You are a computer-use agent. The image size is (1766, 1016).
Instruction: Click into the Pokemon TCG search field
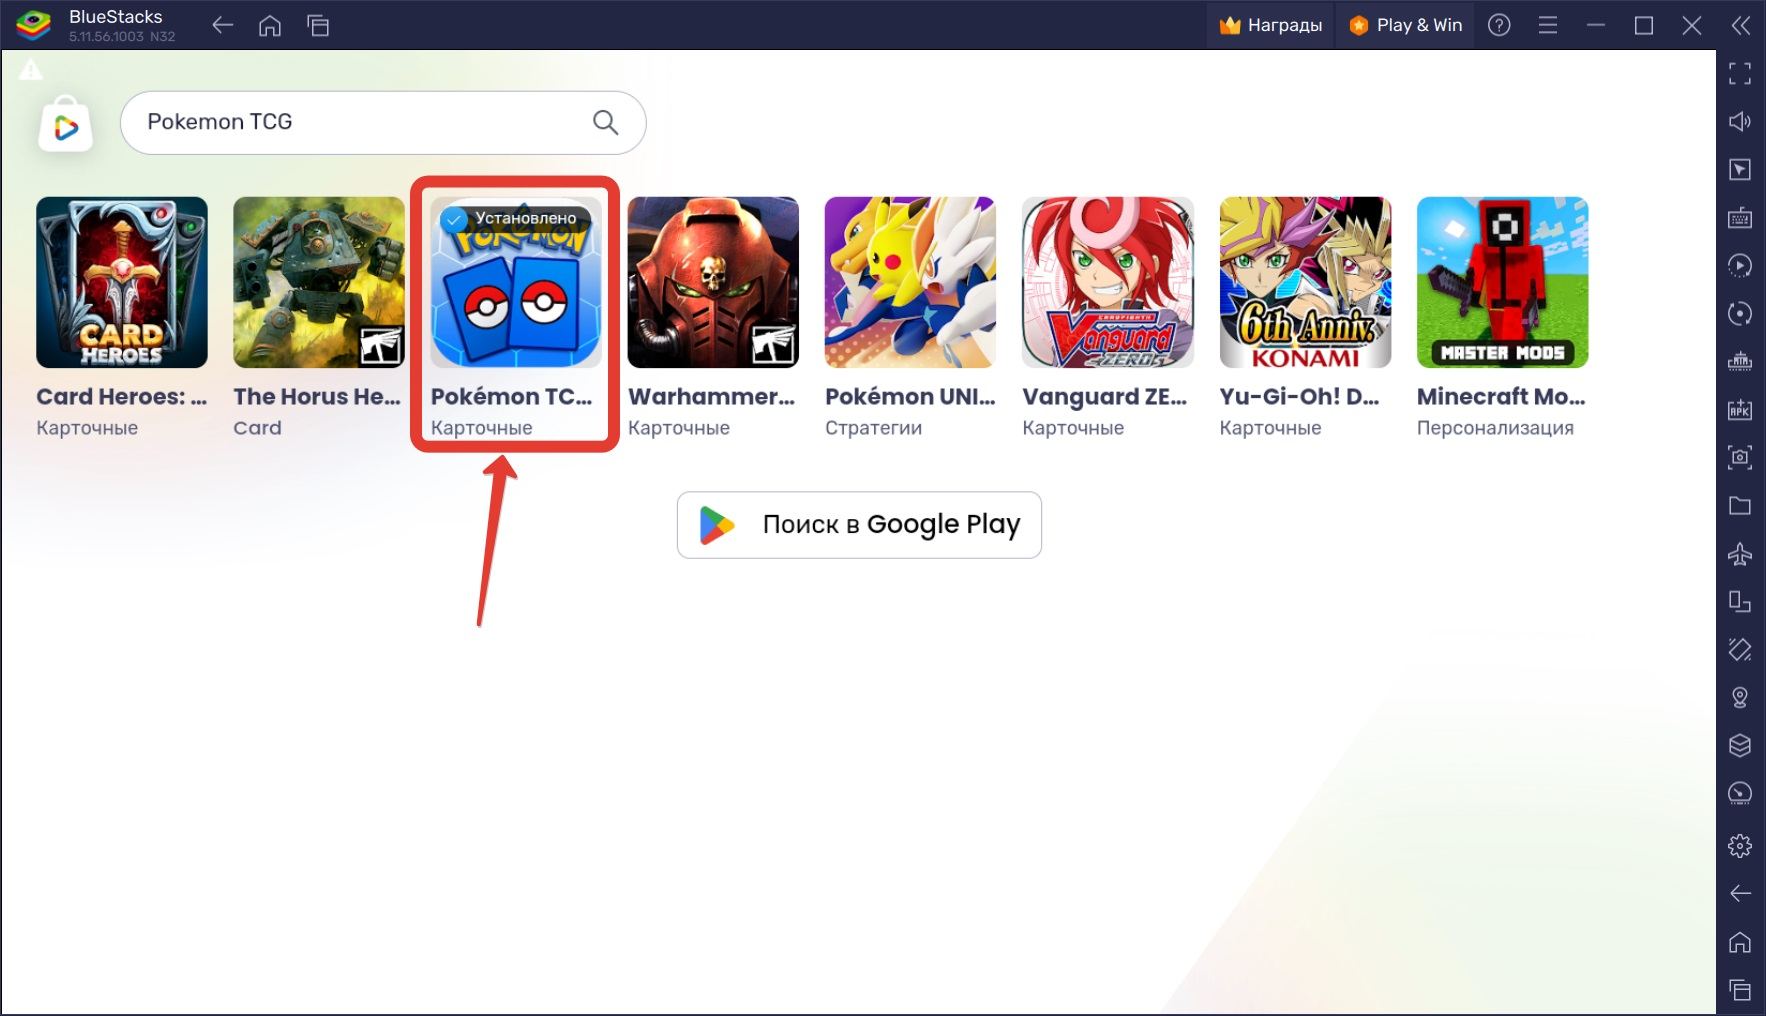click(383, 122)
